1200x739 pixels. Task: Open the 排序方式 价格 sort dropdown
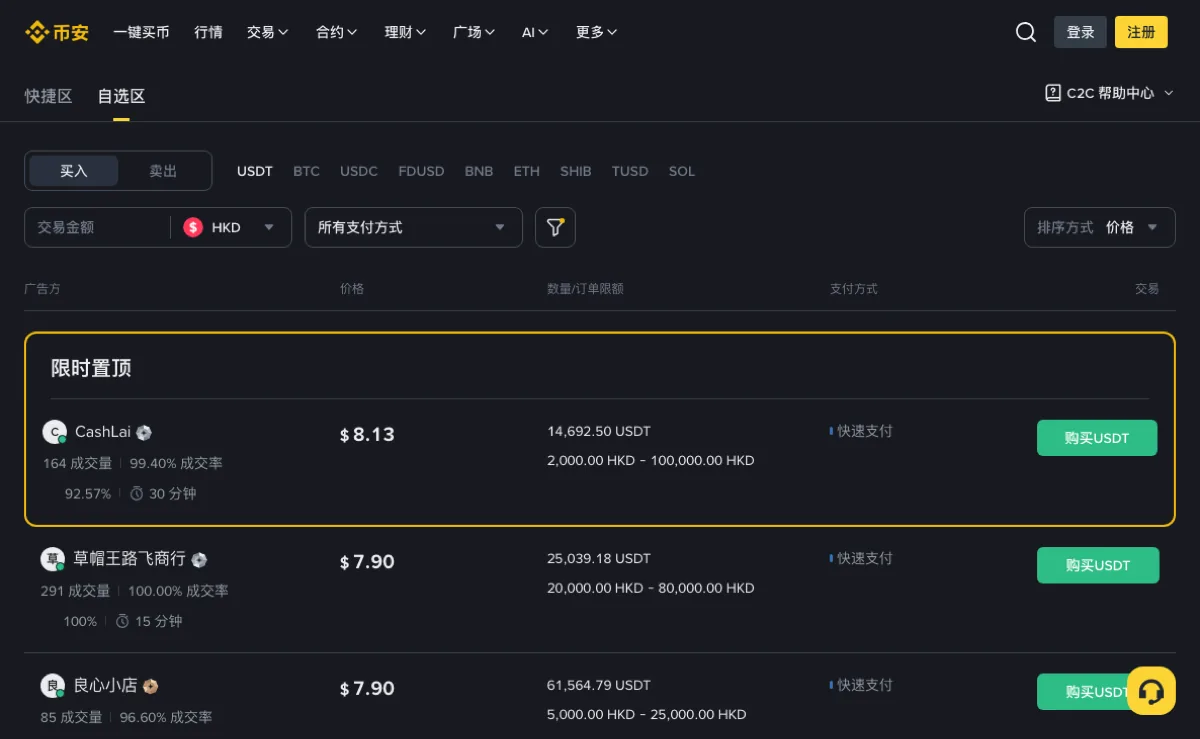pos(1099,227)
